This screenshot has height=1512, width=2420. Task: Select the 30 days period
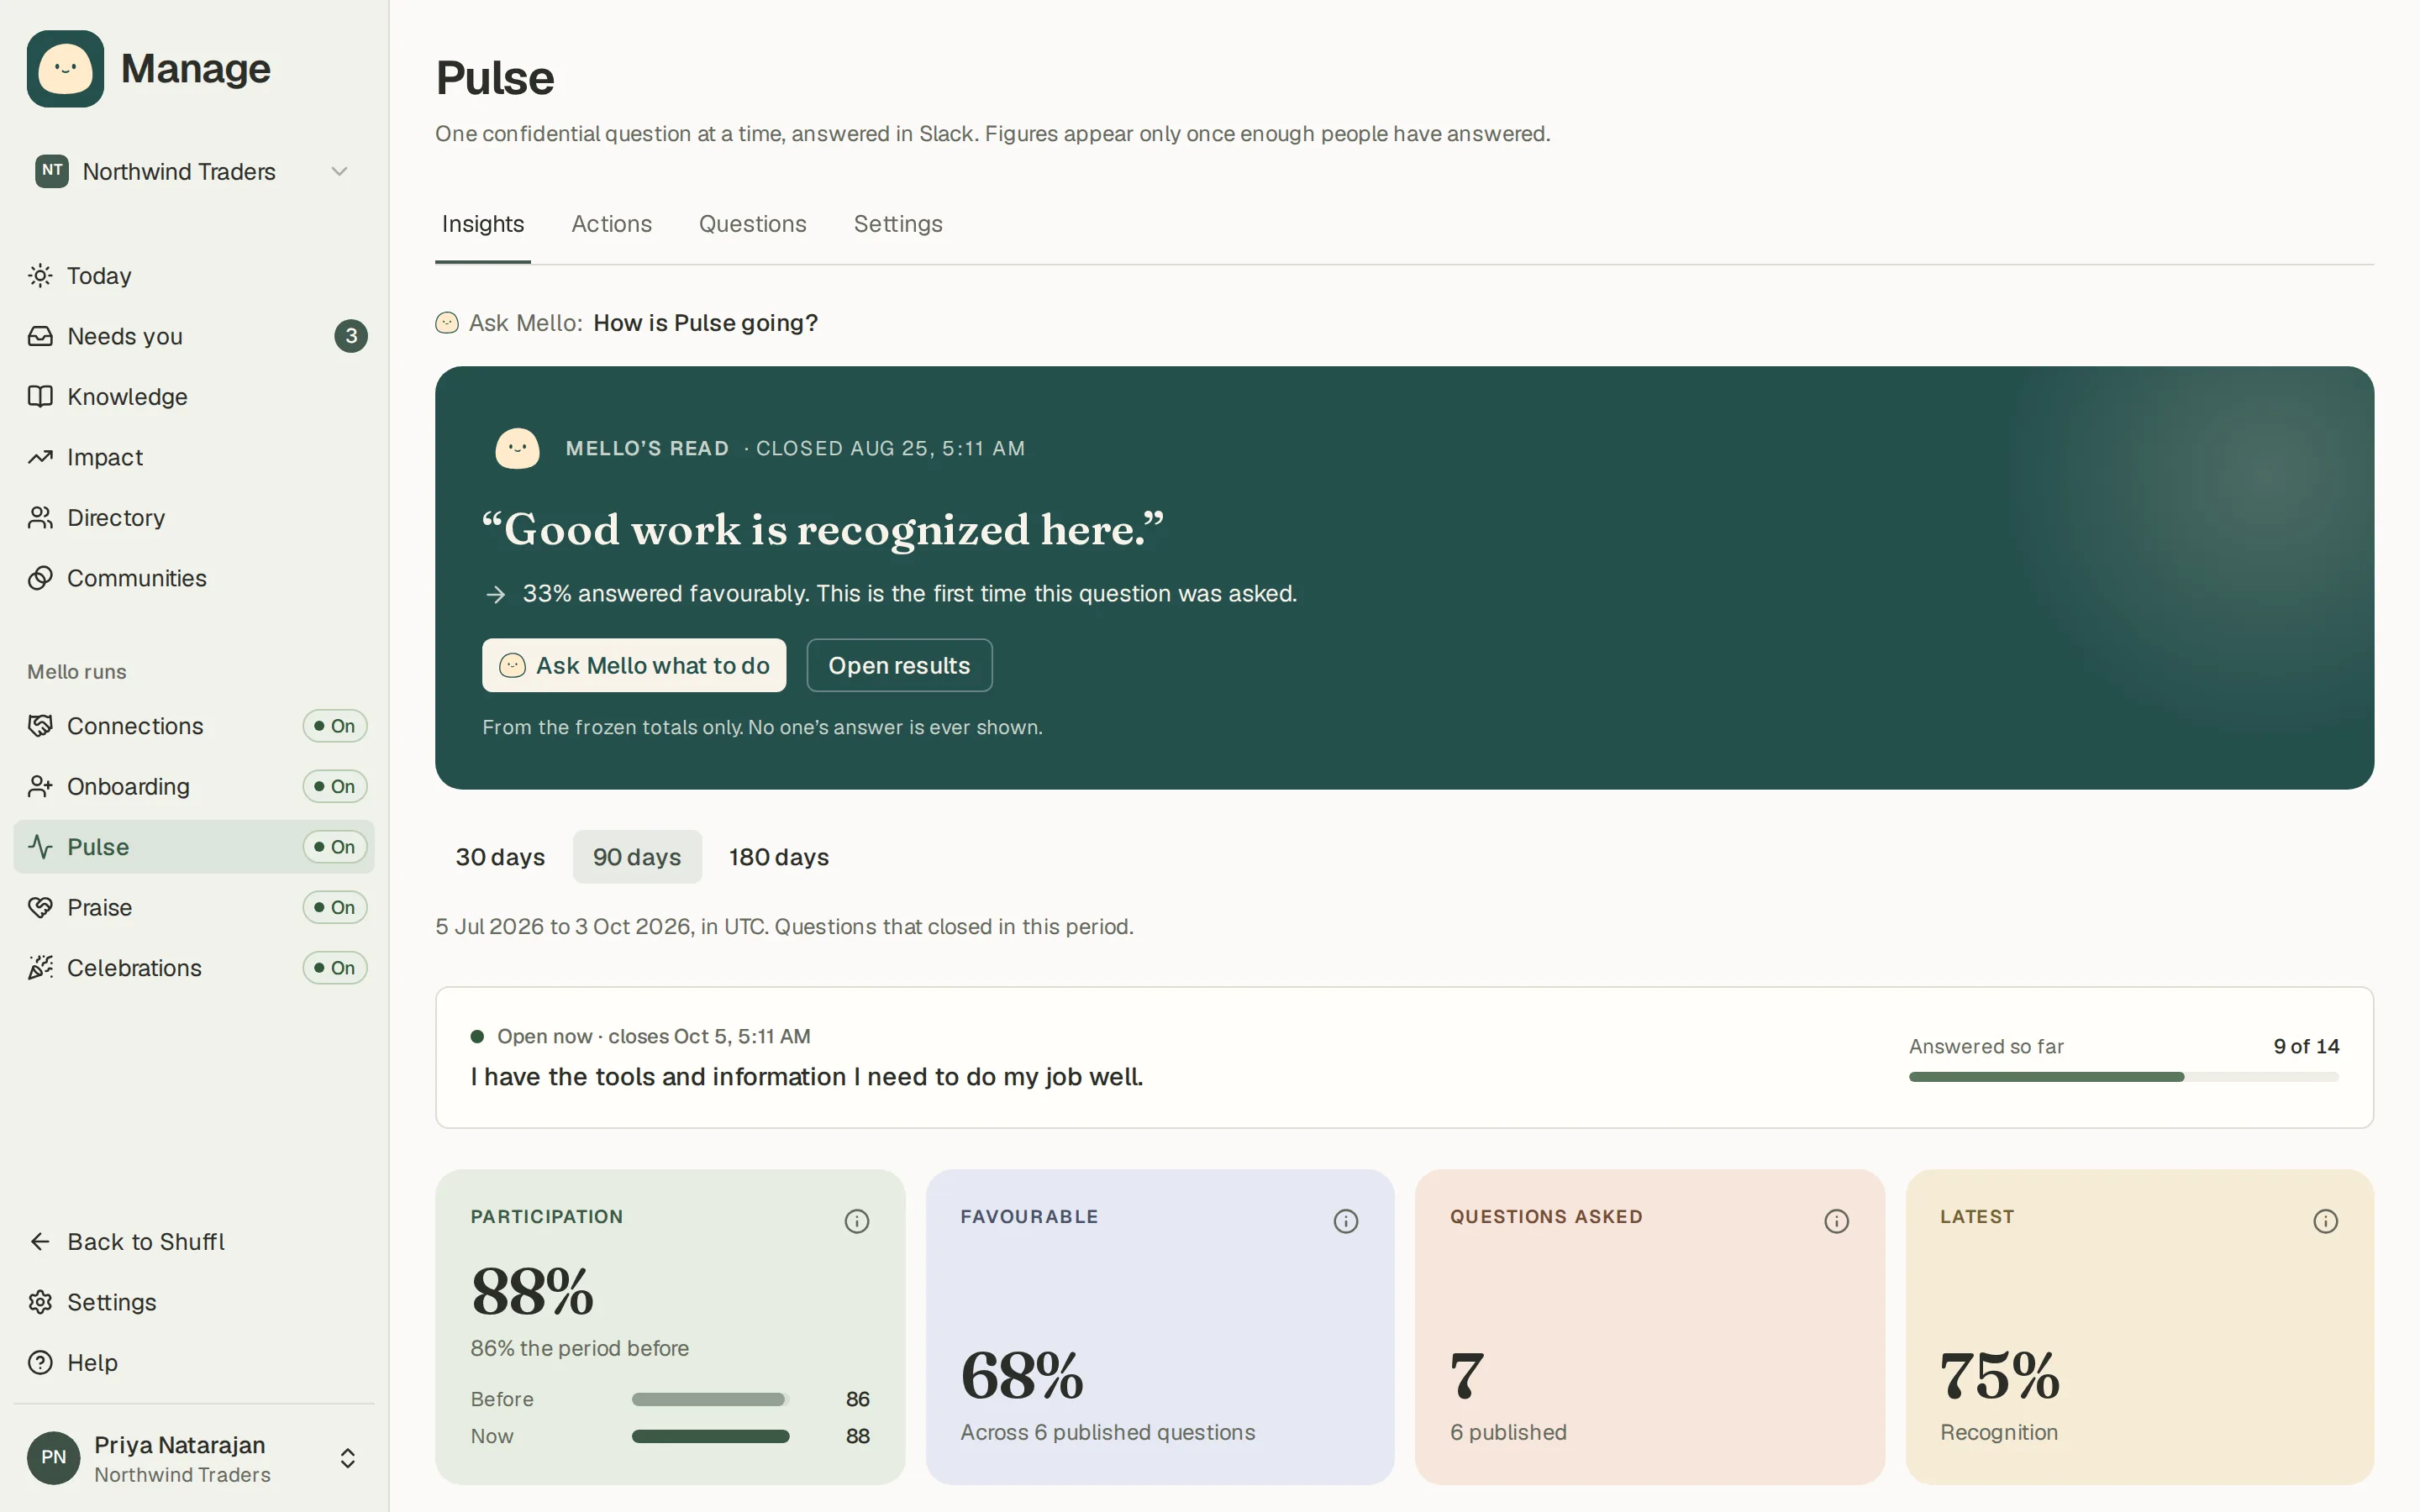(500, 857)
